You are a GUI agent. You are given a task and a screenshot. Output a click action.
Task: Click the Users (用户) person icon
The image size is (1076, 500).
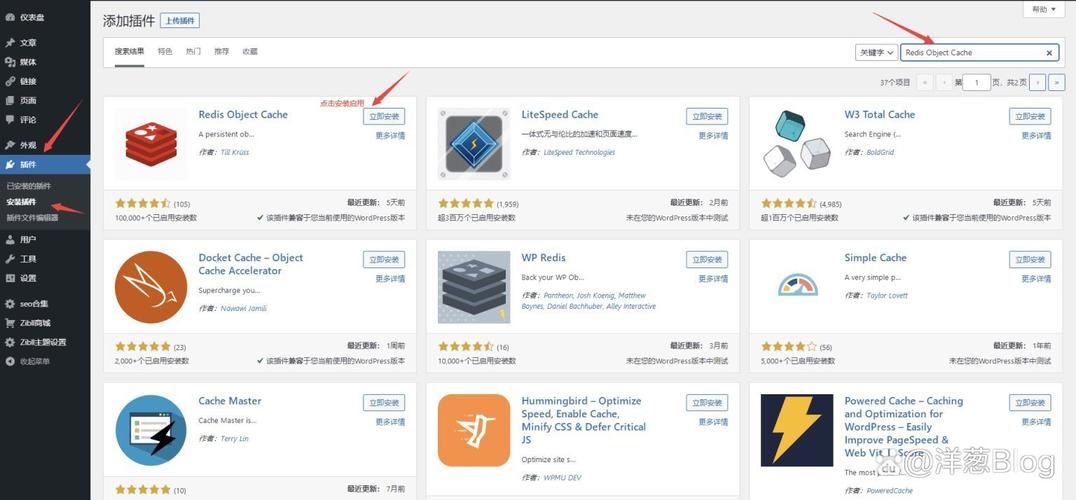coord(10,239)
